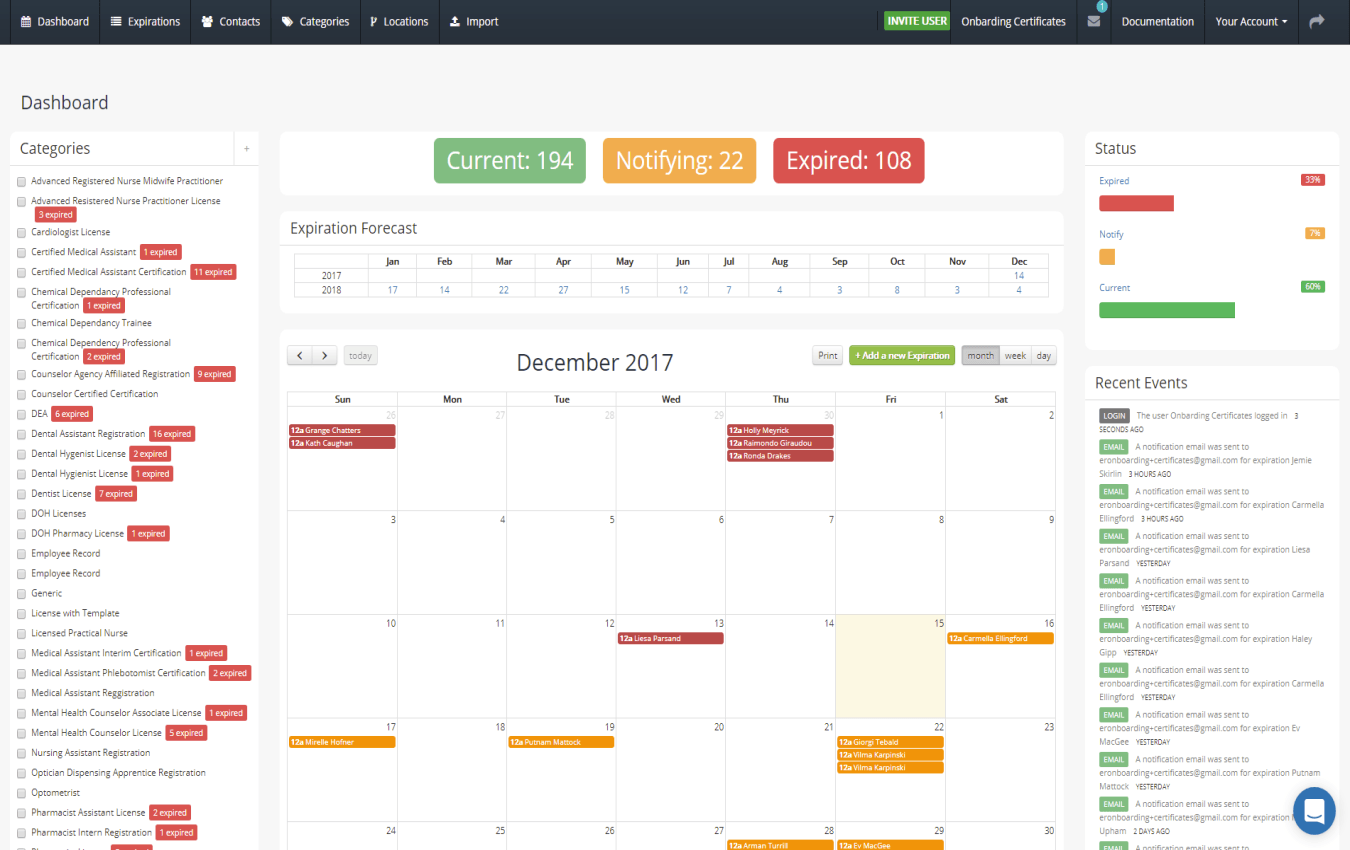Tick the DEA category checkbox
1350x850 pixels.
pos(21,414)
